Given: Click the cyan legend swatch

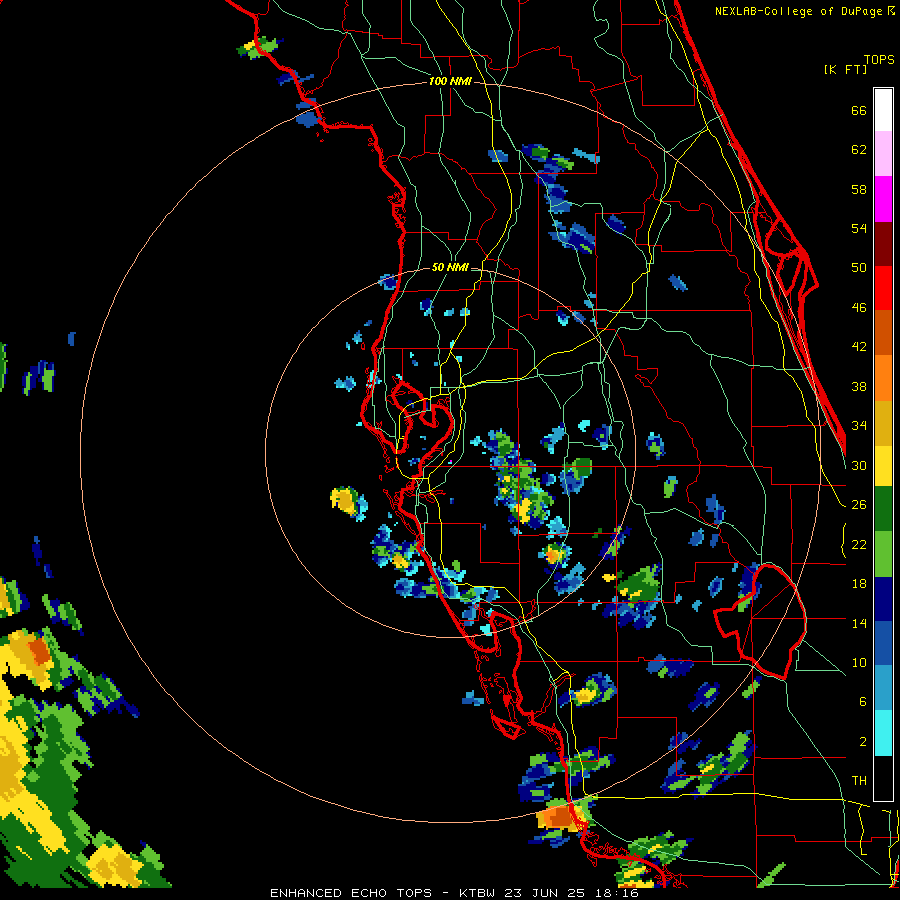Looking at the screenshot, I should [x=883, y=733].
